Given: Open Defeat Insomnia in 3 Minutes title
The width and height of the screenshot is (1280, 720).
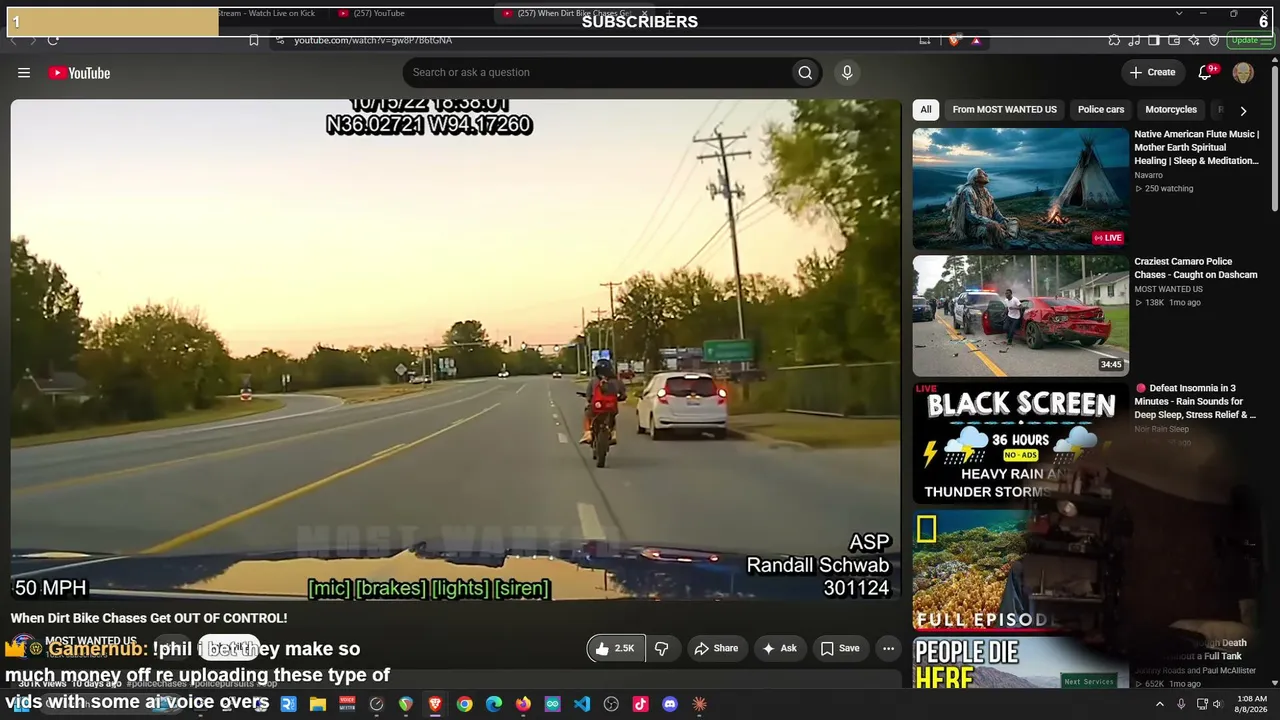Looking at the screenshot, I should (x=1196, y=401).
